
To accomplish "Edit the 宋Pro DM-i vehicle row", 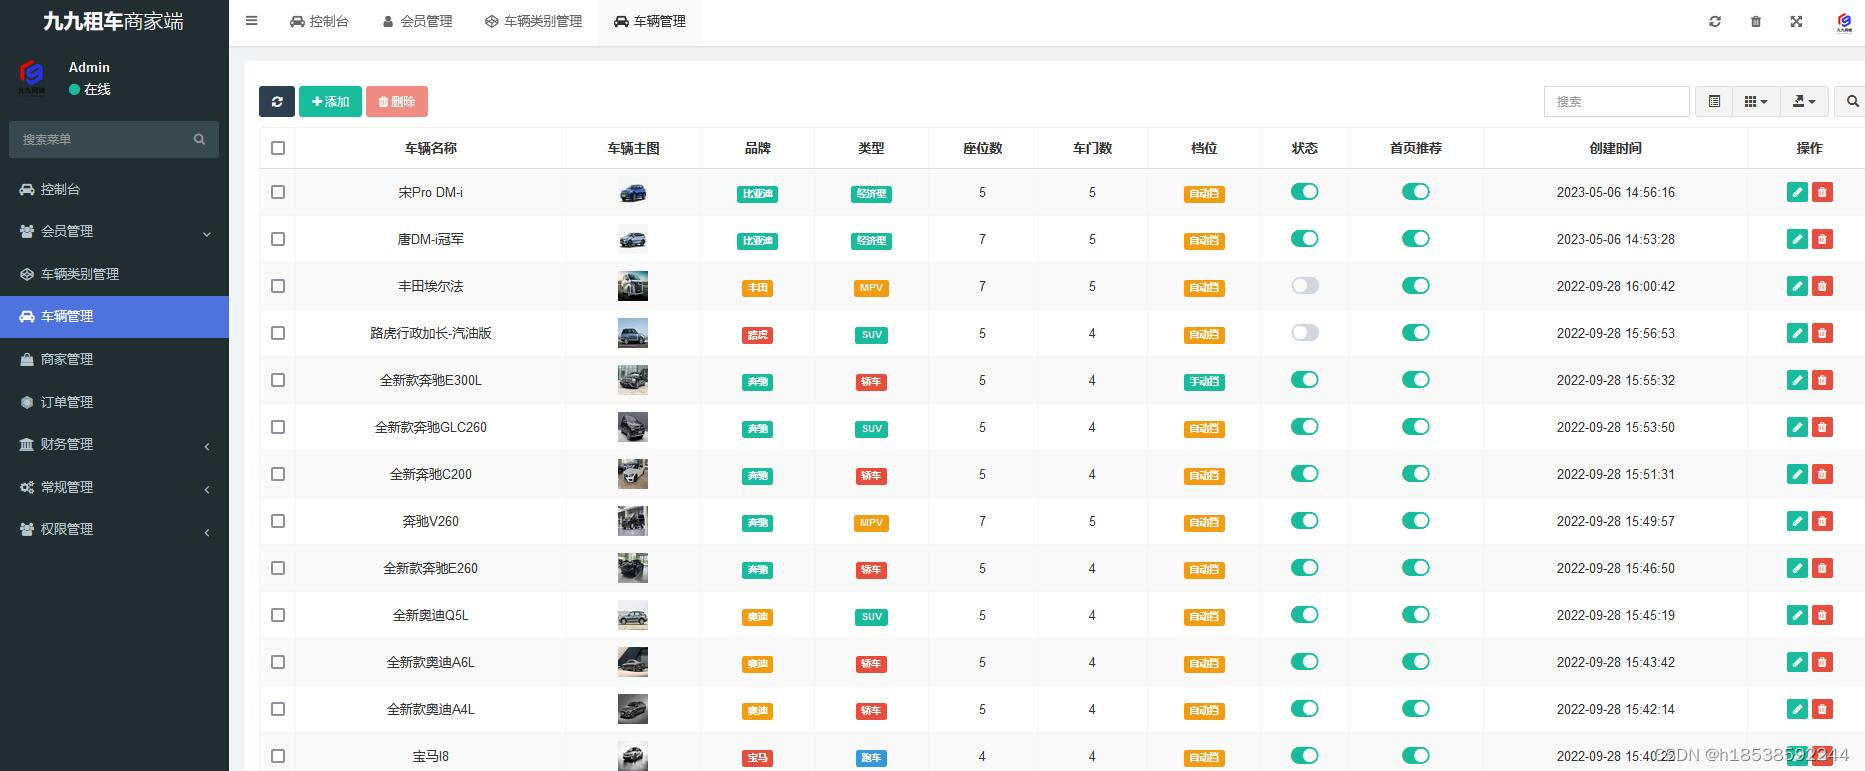I will [x=1797, y=192].
